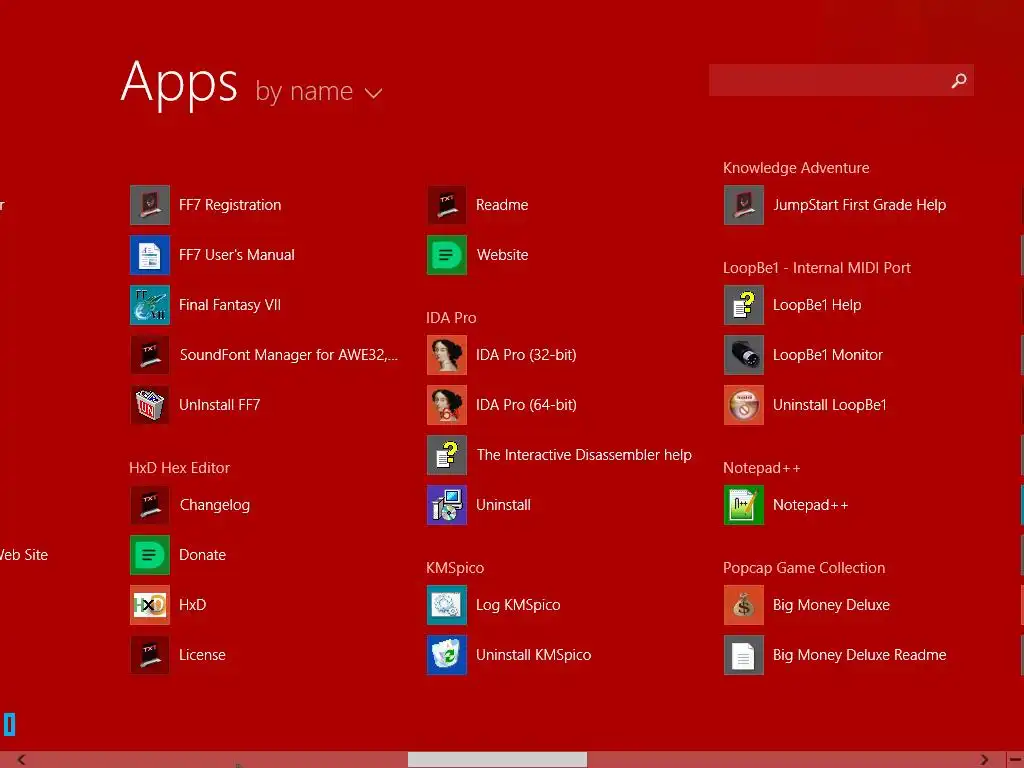
Task: Open the HxD Changelog text icon
Action: pos(150,505)
